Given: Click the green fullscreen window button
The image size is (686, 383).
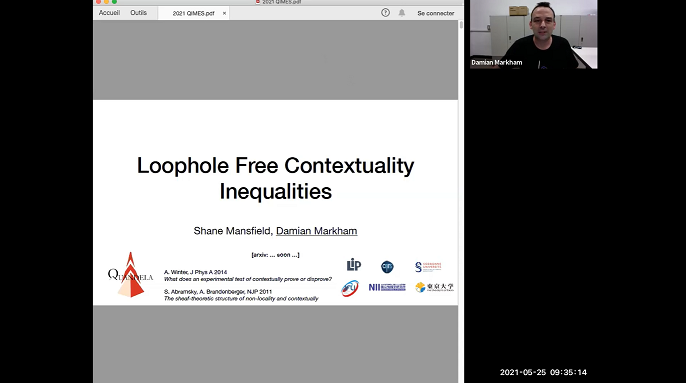Looking at the screenshot, I should coord(114,2).
